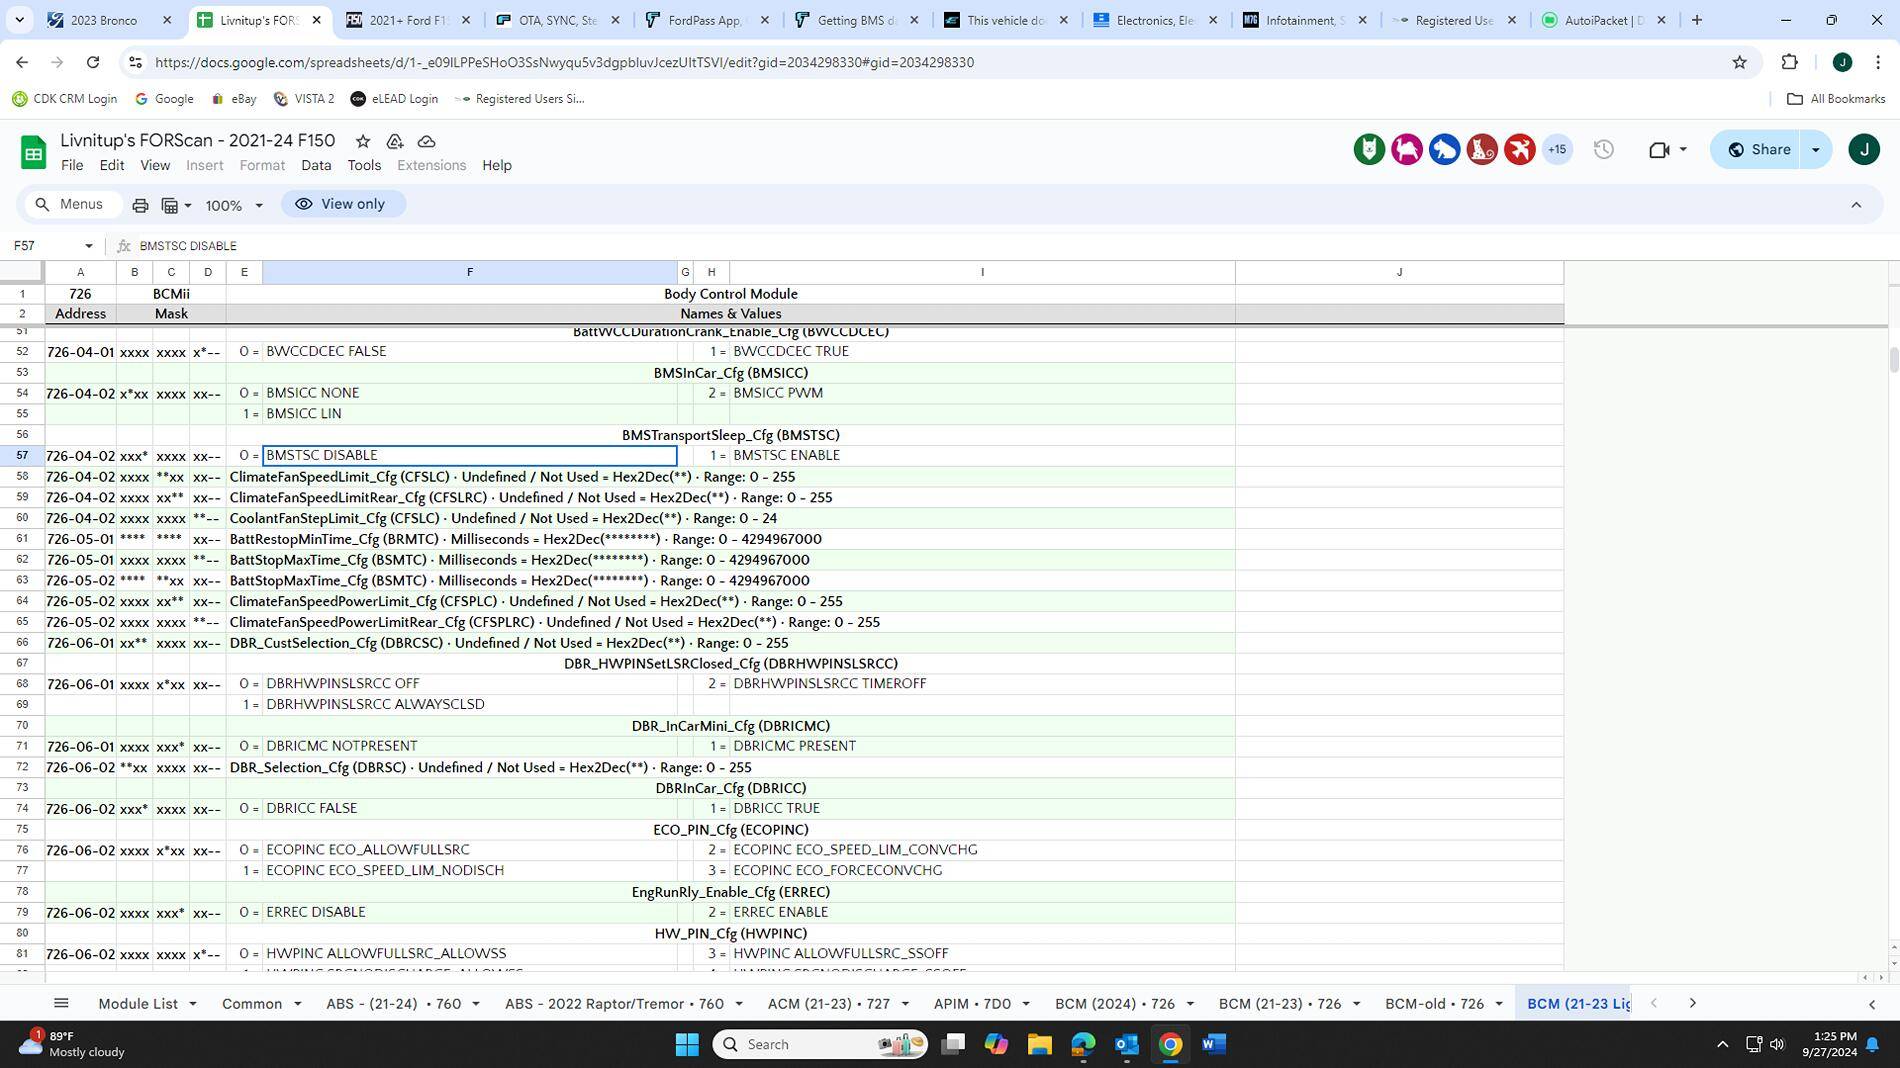Bookmark this page with star icon
Screen dimensions: 1900x1068
point(1739,62)
